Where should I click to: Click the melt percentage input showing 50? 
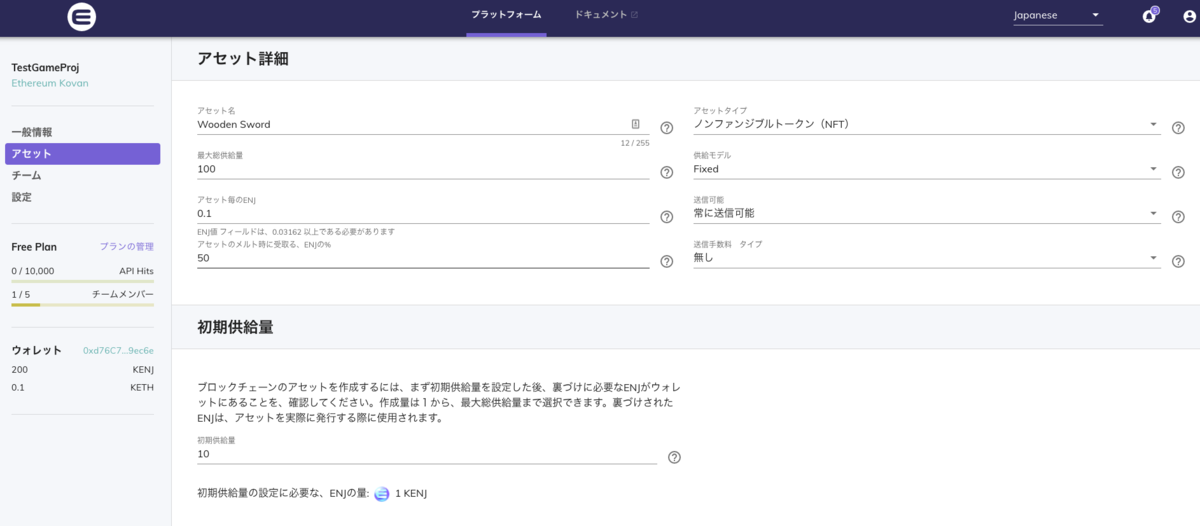[423, 258]
